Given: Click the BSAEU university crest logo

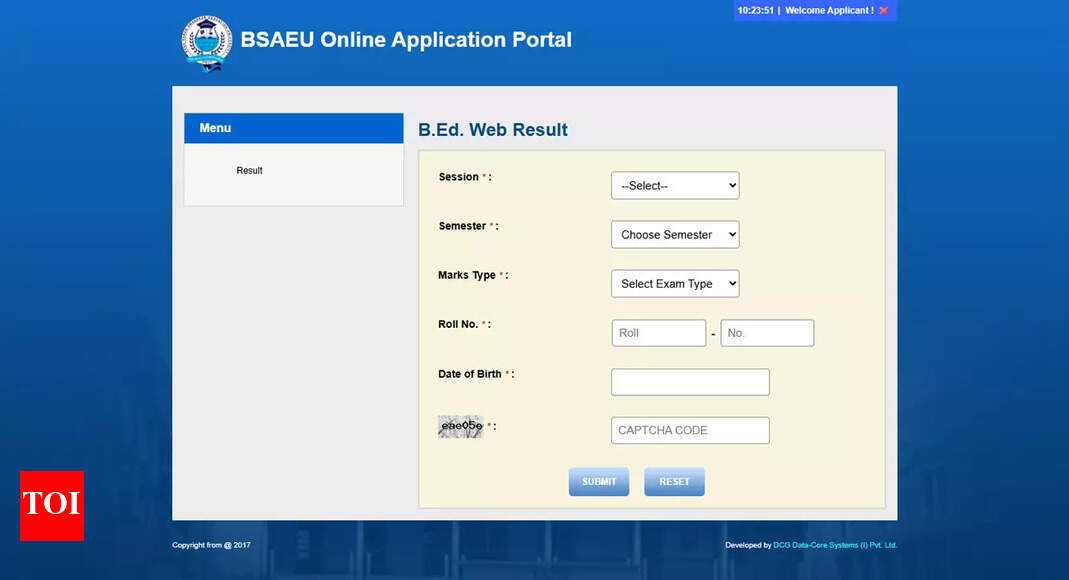Looking at the screenshot, I should click(206, 42).
